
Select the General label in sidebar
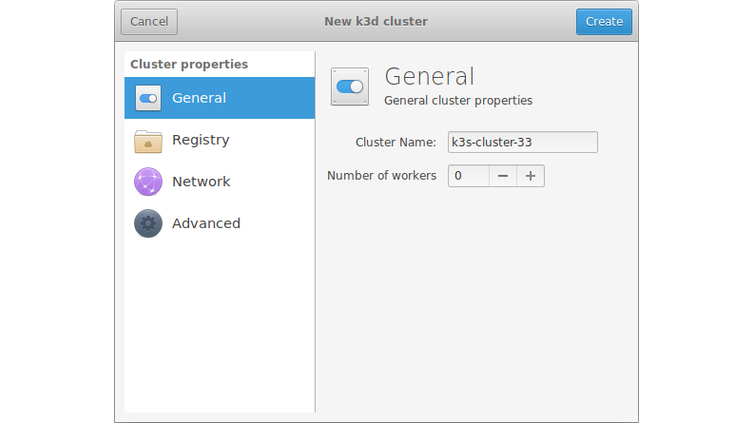[199, 98]
